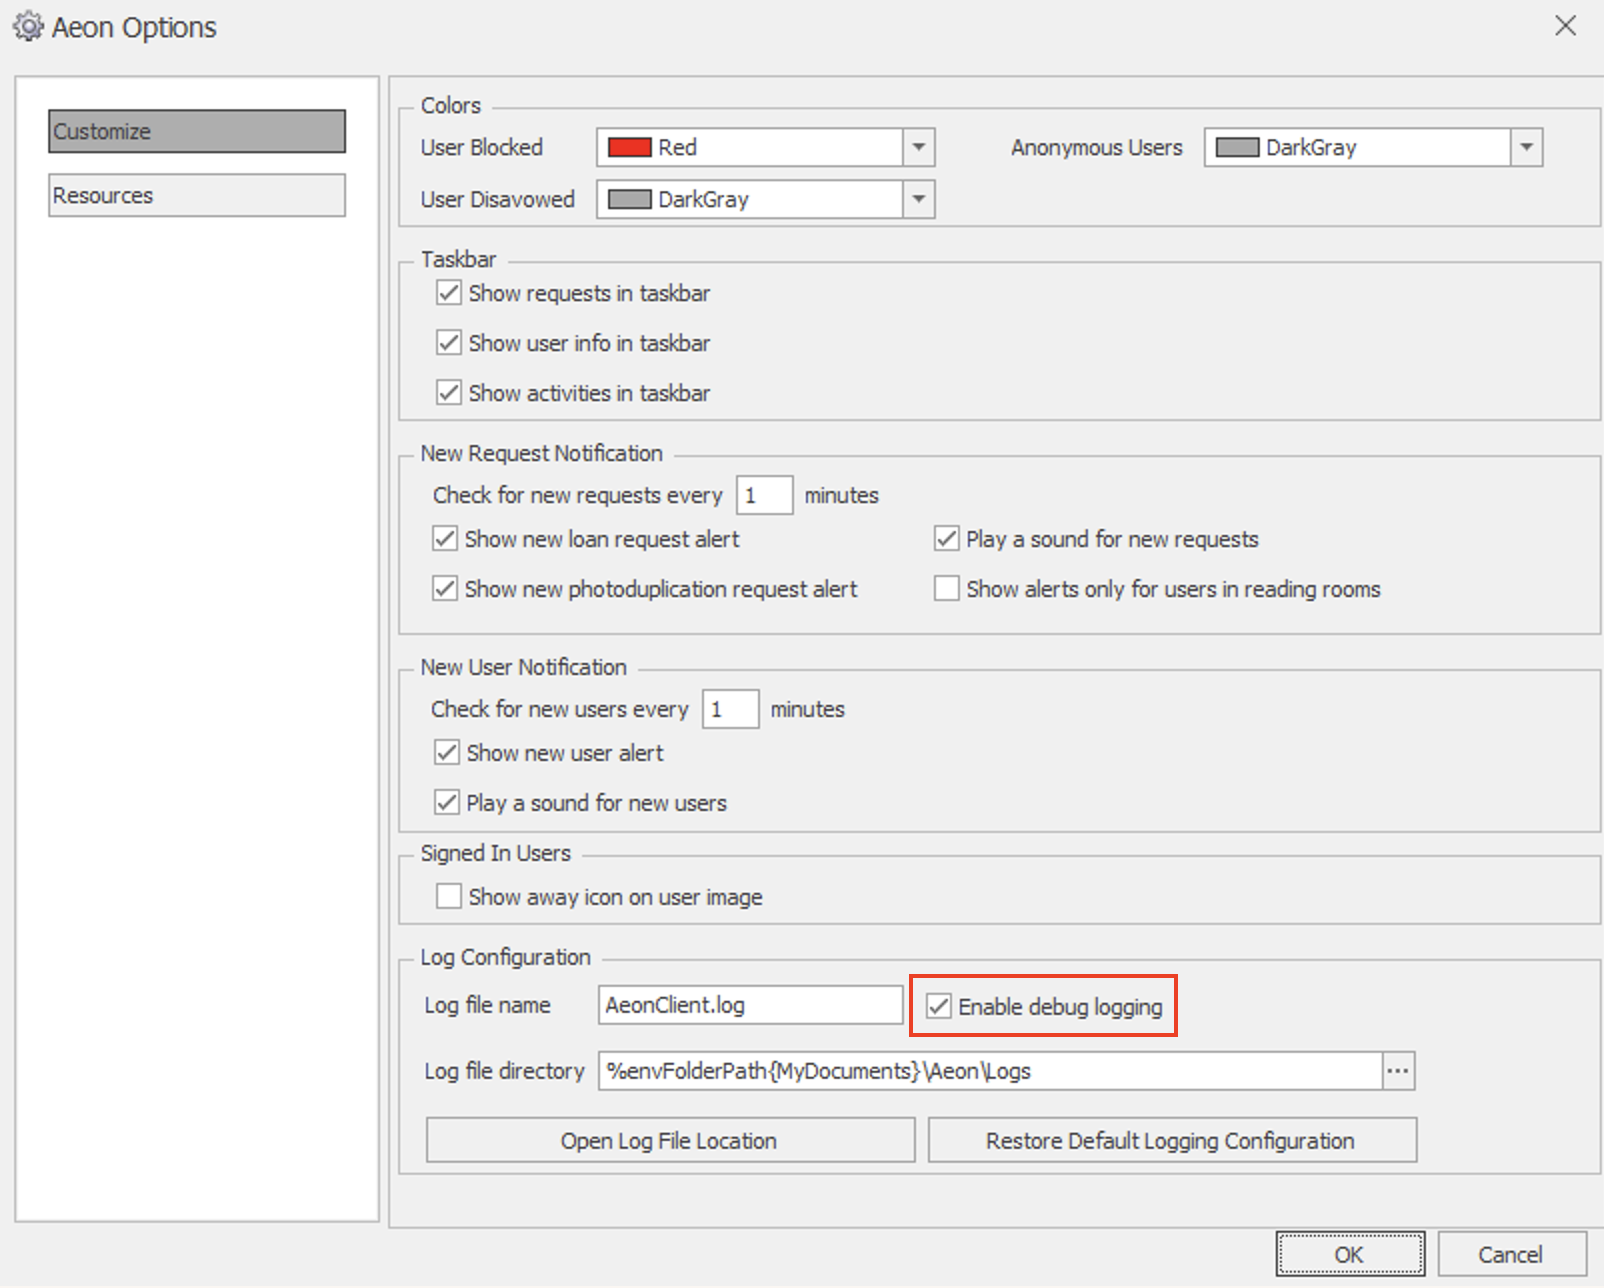Uncheck Show requests in taskbar
1604x1288 pixels.
(448, 292)
